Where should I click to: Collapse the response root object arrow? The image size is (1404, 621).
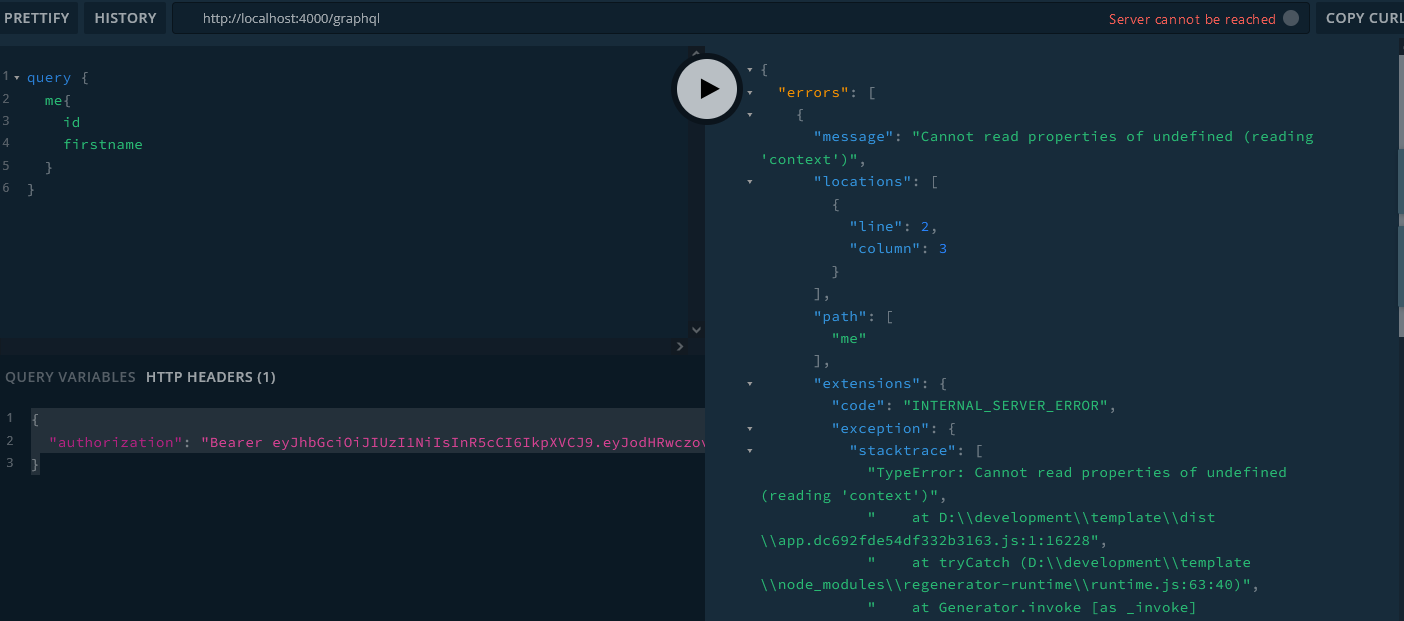click(750, 69)
